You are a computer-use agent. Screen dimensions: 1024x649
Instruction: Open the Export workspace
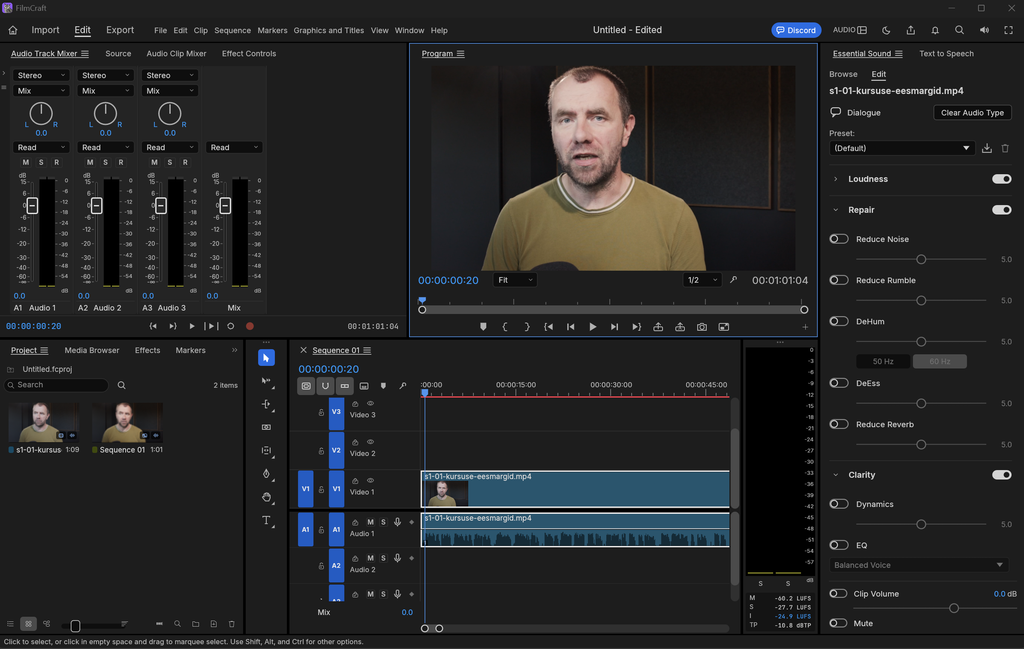[120, 30]
